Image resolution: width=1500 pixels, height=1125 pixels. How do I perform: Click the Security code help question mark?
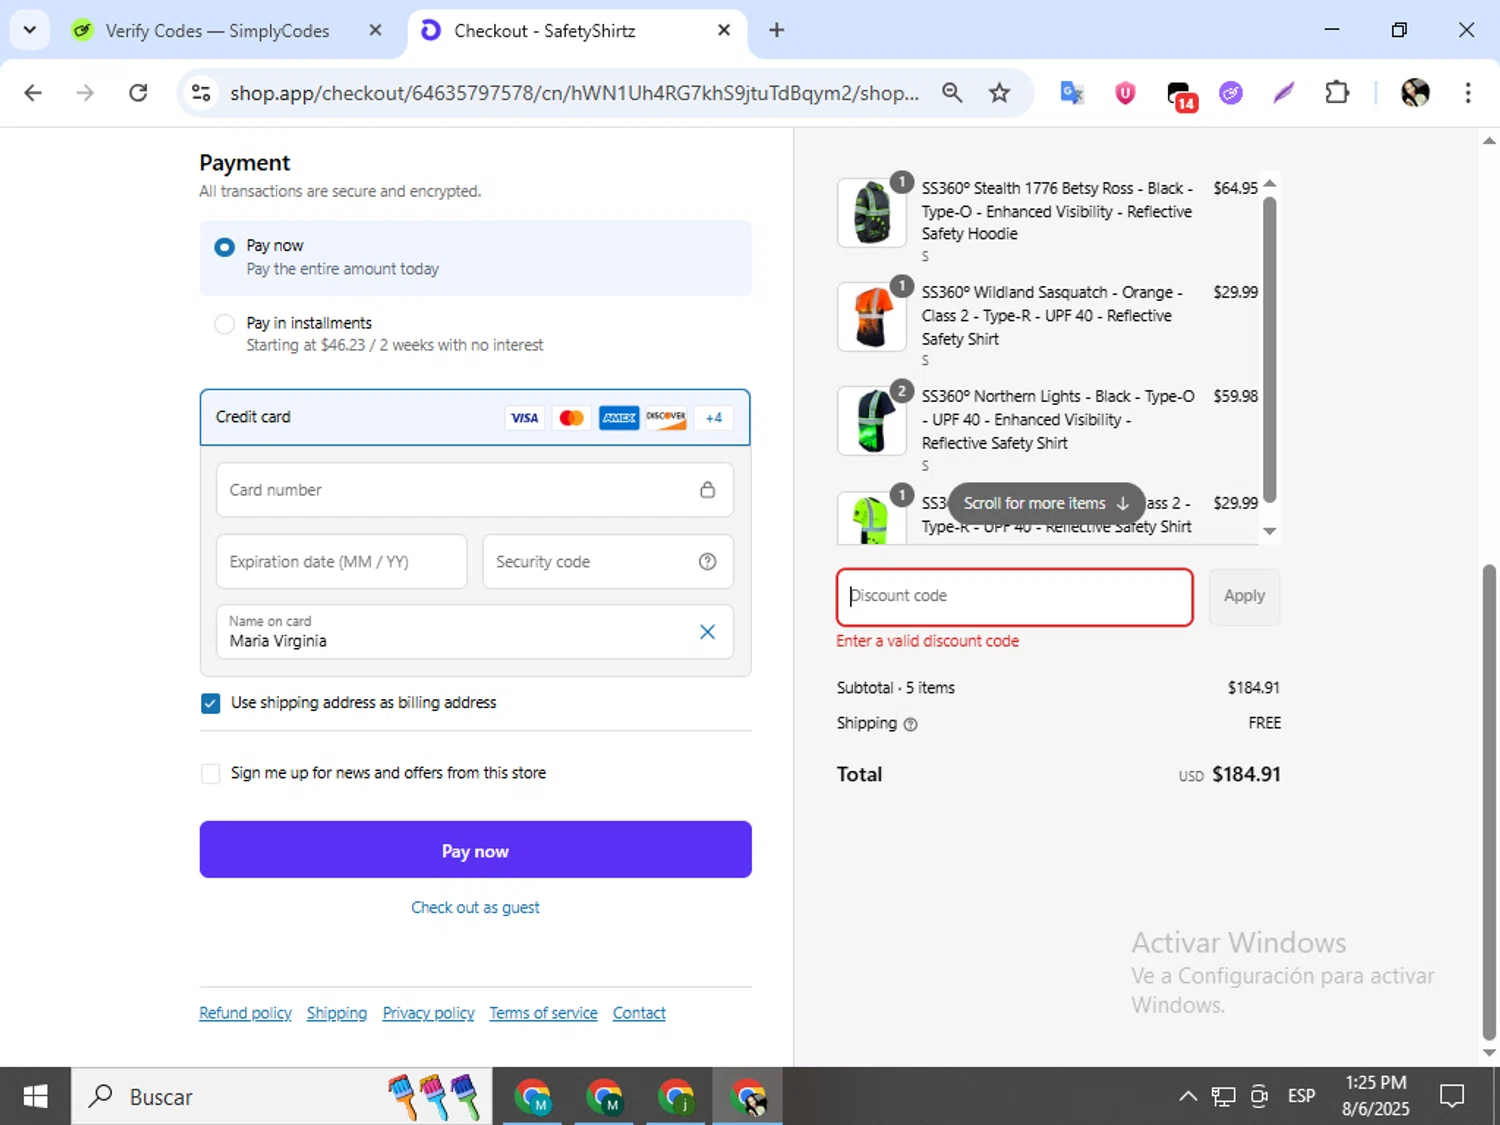pyautogui.click(x=707, y=562)
